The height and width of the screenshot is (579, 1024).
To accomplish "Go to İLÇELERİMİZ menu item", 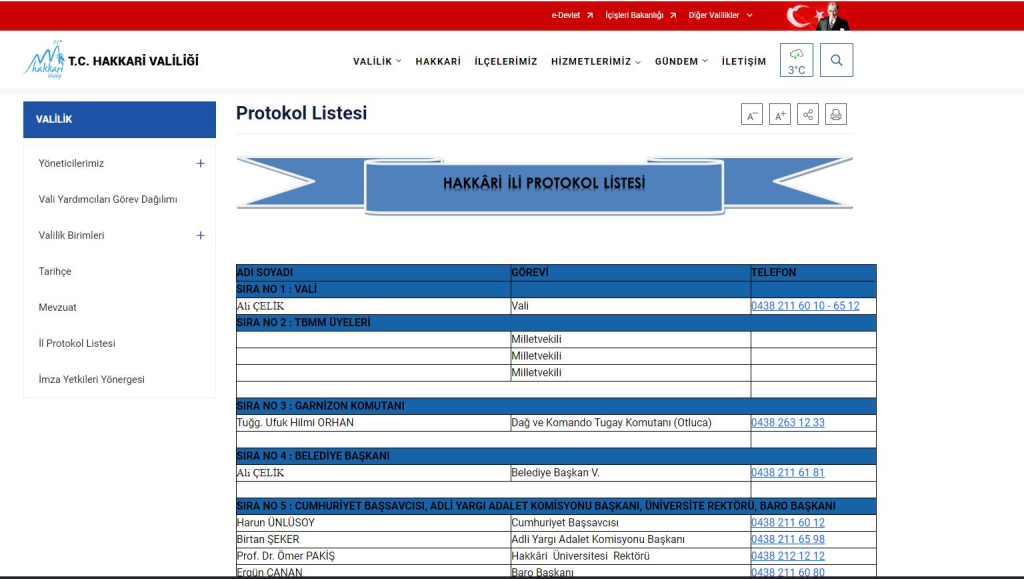I will (505, 61).
